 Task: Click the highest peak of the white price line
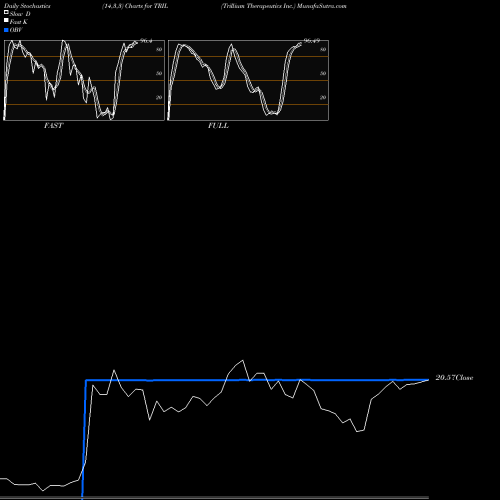[x=243, y=360]
